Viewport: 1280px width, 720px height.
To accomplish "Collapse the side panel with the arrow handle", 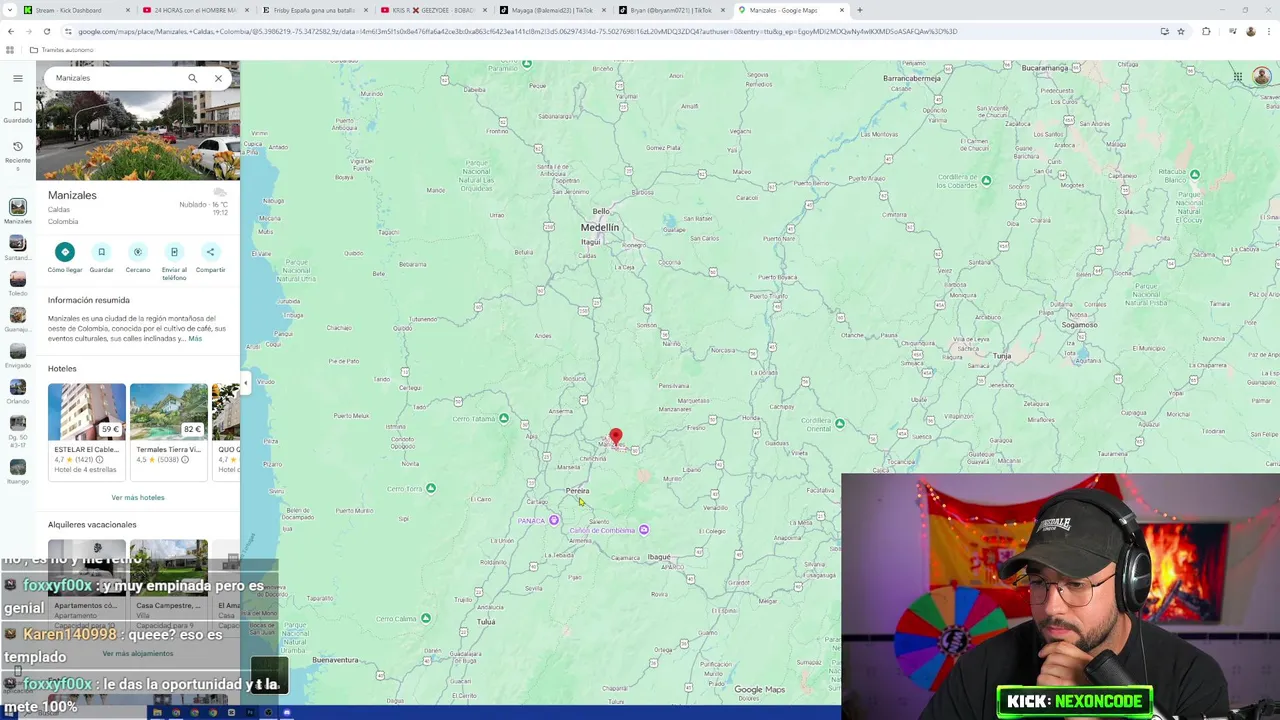I will (245, 384).
